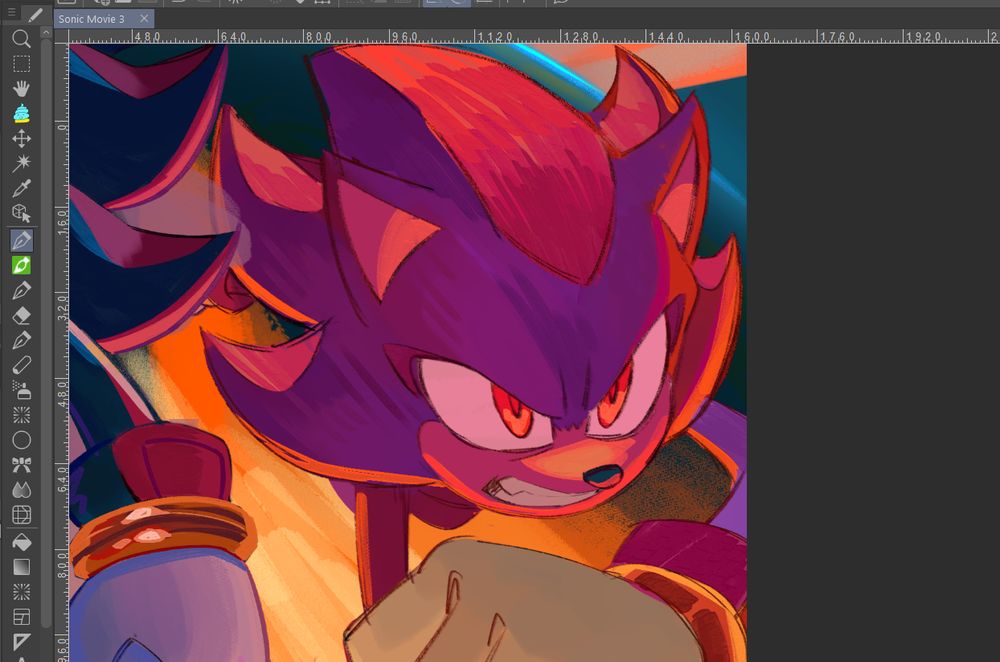Select the ribbon bow tool icon
Screen dimensions: 1000x662
pyautogui.click(x=21, y=465)
